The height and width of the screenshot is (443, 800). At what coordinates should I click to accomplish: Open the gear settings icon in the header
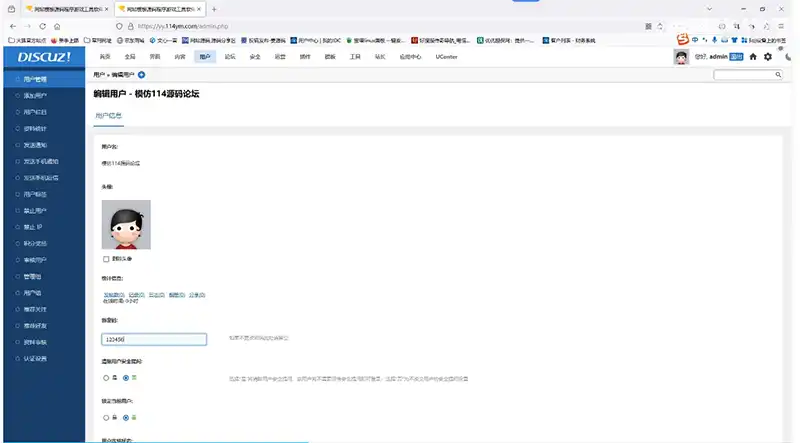point(768,57)
